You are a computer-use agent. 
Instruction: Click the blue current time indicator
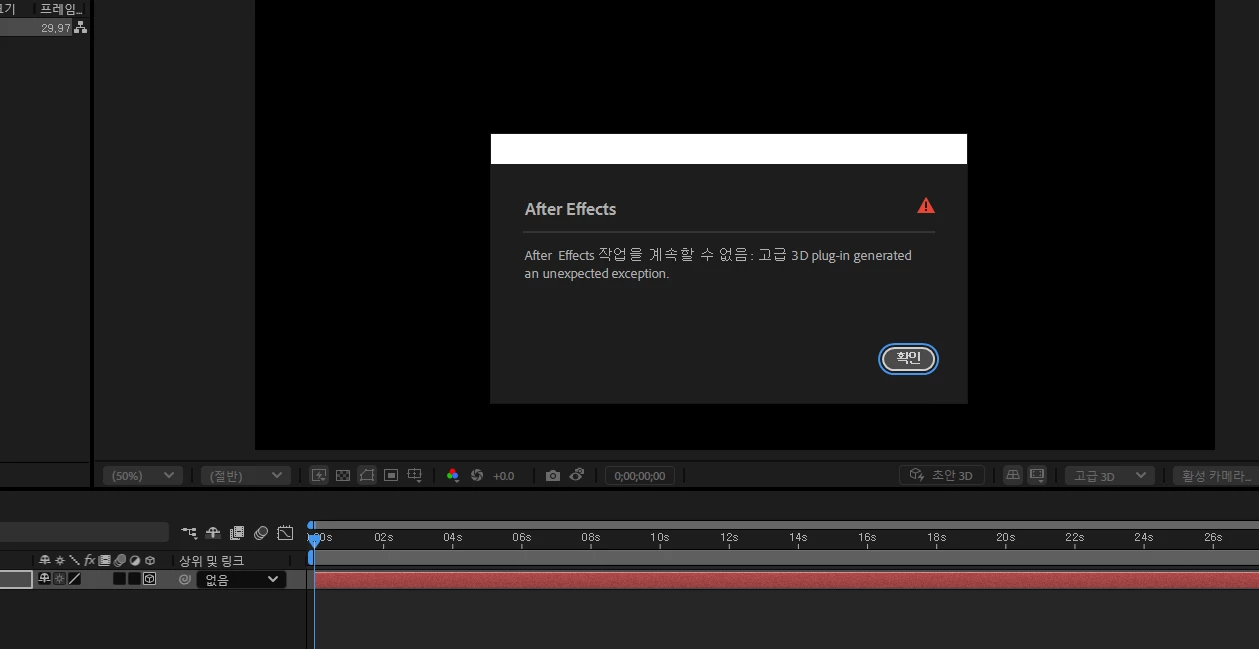314,540
